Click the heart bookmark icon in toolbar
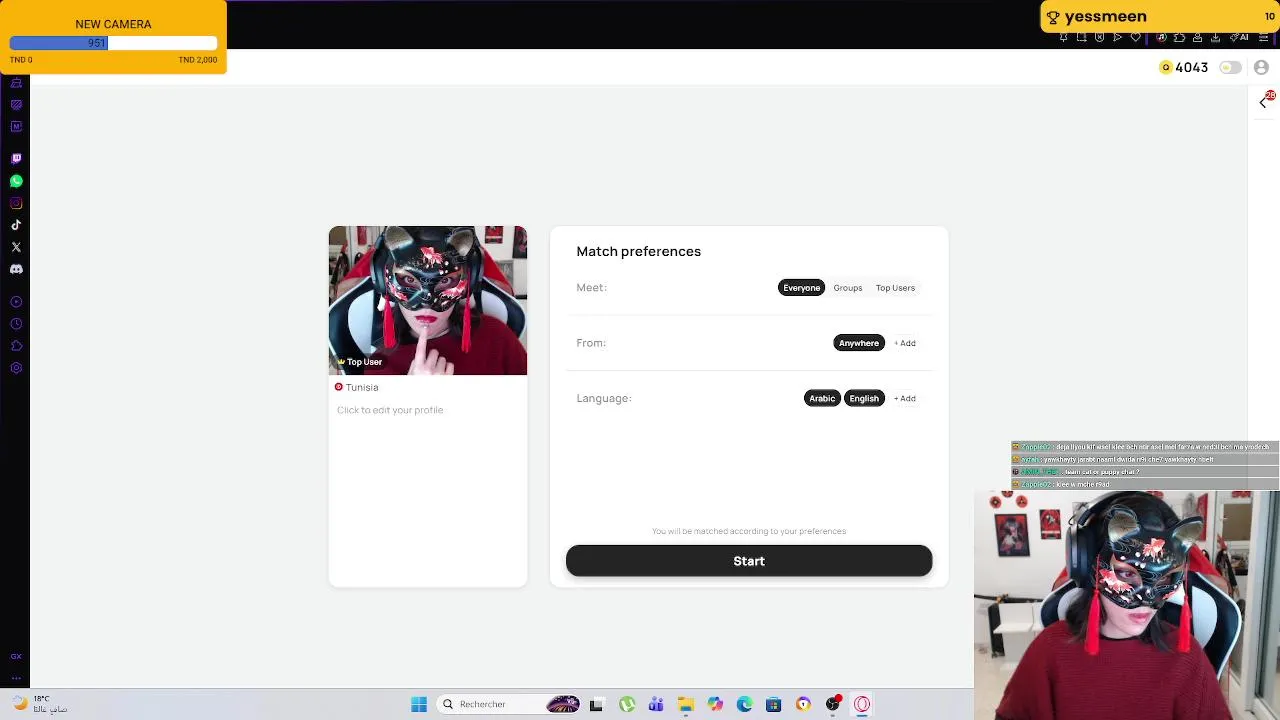Screen dimensions: 1280x720 click(x=1136, y=37)
